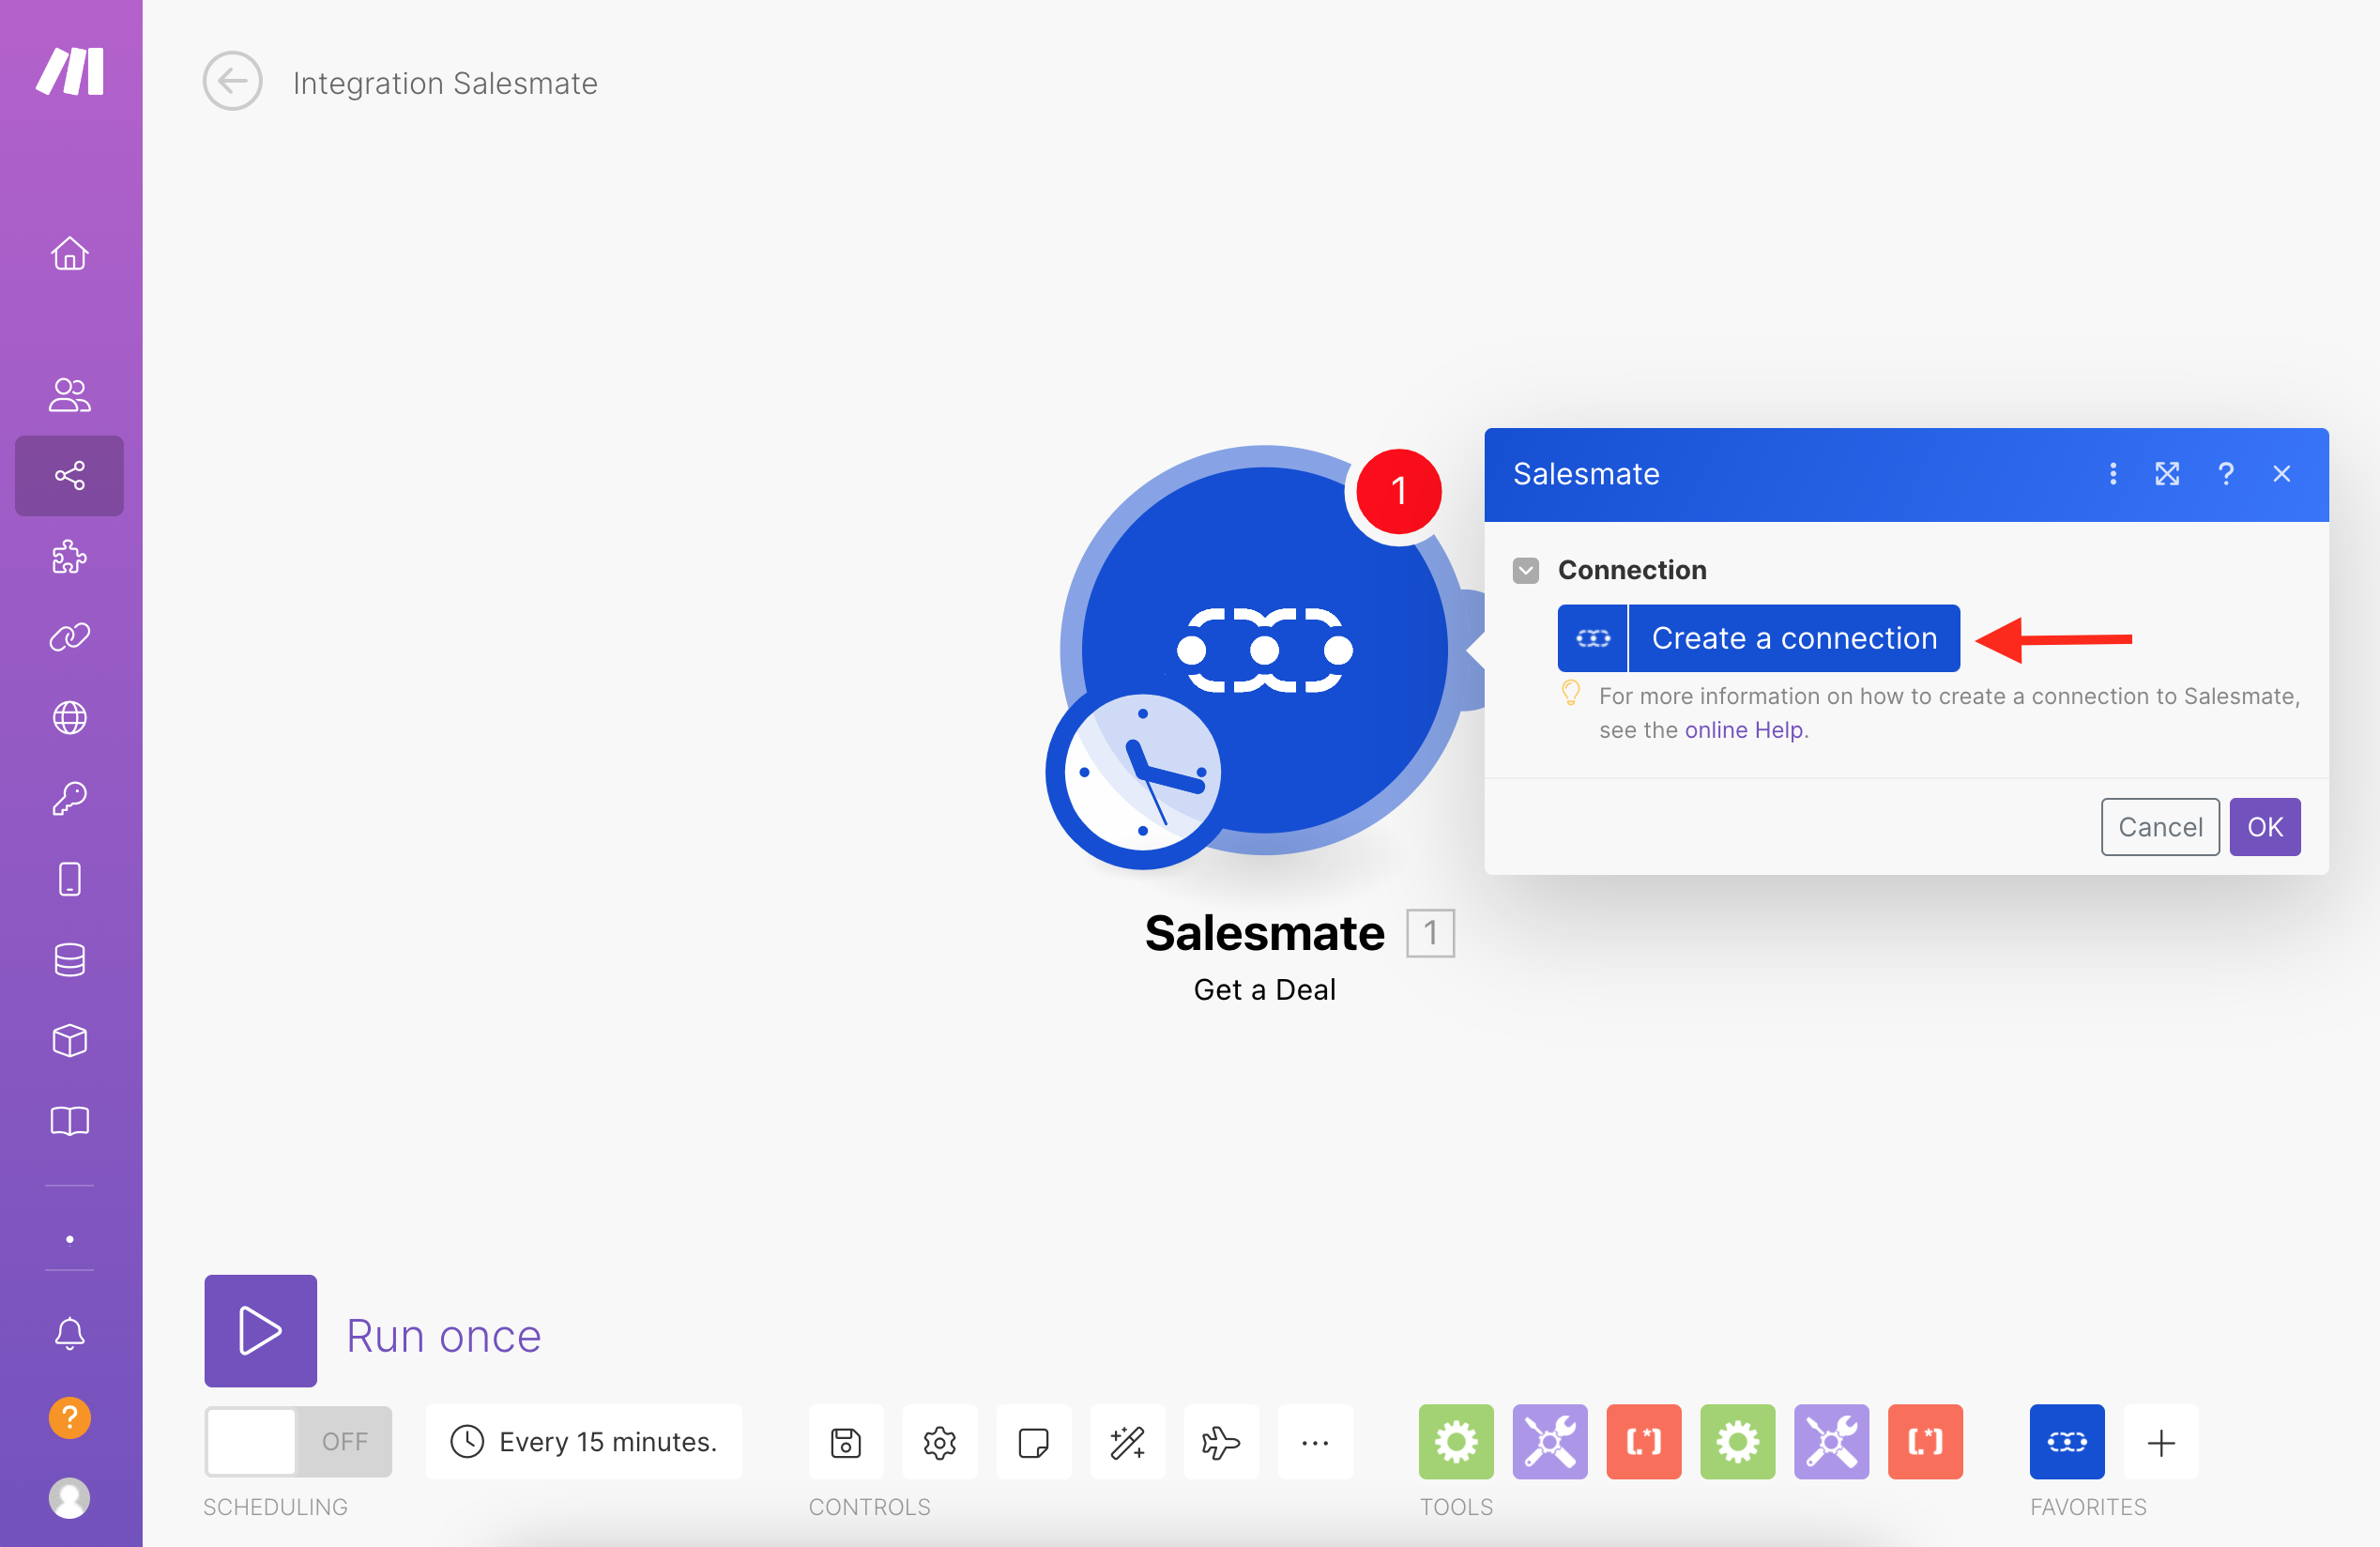Image resolution: width=2380 pixels, height=1547 pixels.
Task: Open the More controls ellipsis
Action: click(x=1315, y=1442)
